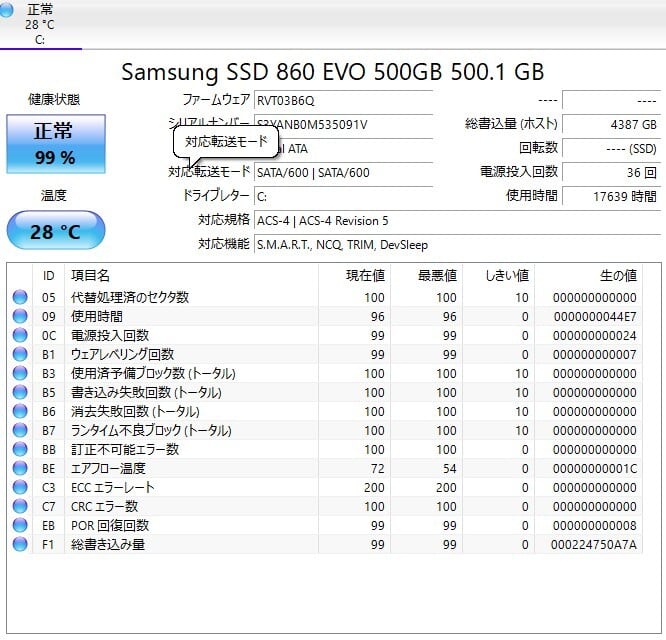Select the 消去失敗回数 (トータル) row
The width and height of the screenshot is (666, 640).
[x=325, y=412]
